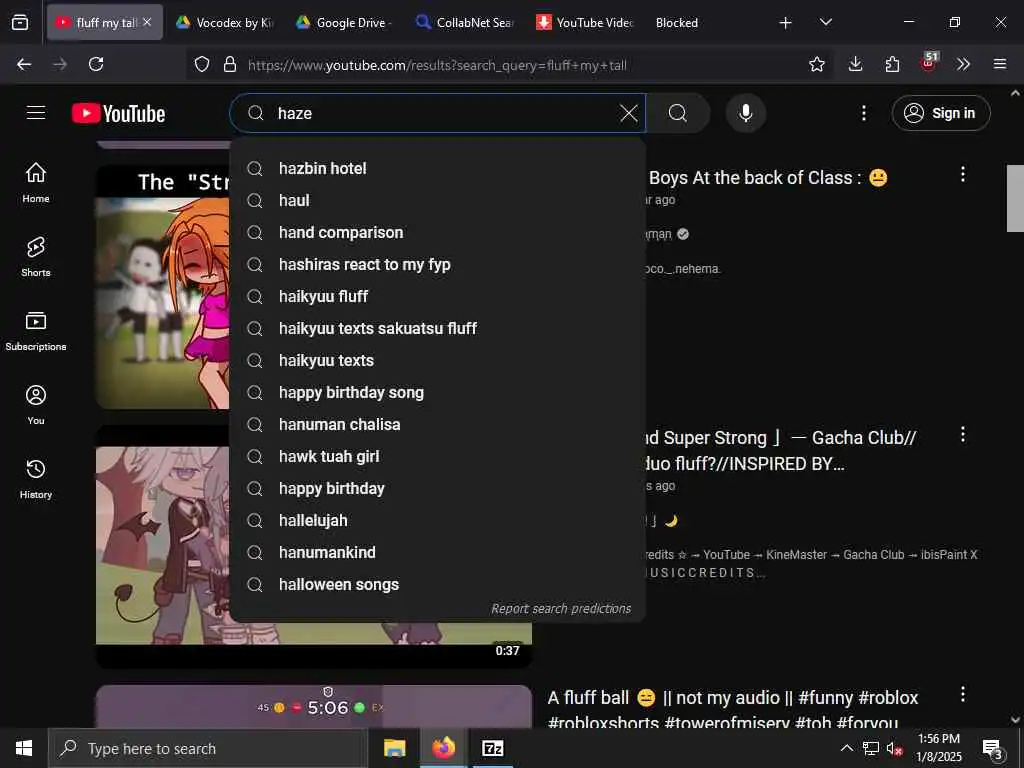Click the page vertical scrollbar thumb

coord(1015,199)
